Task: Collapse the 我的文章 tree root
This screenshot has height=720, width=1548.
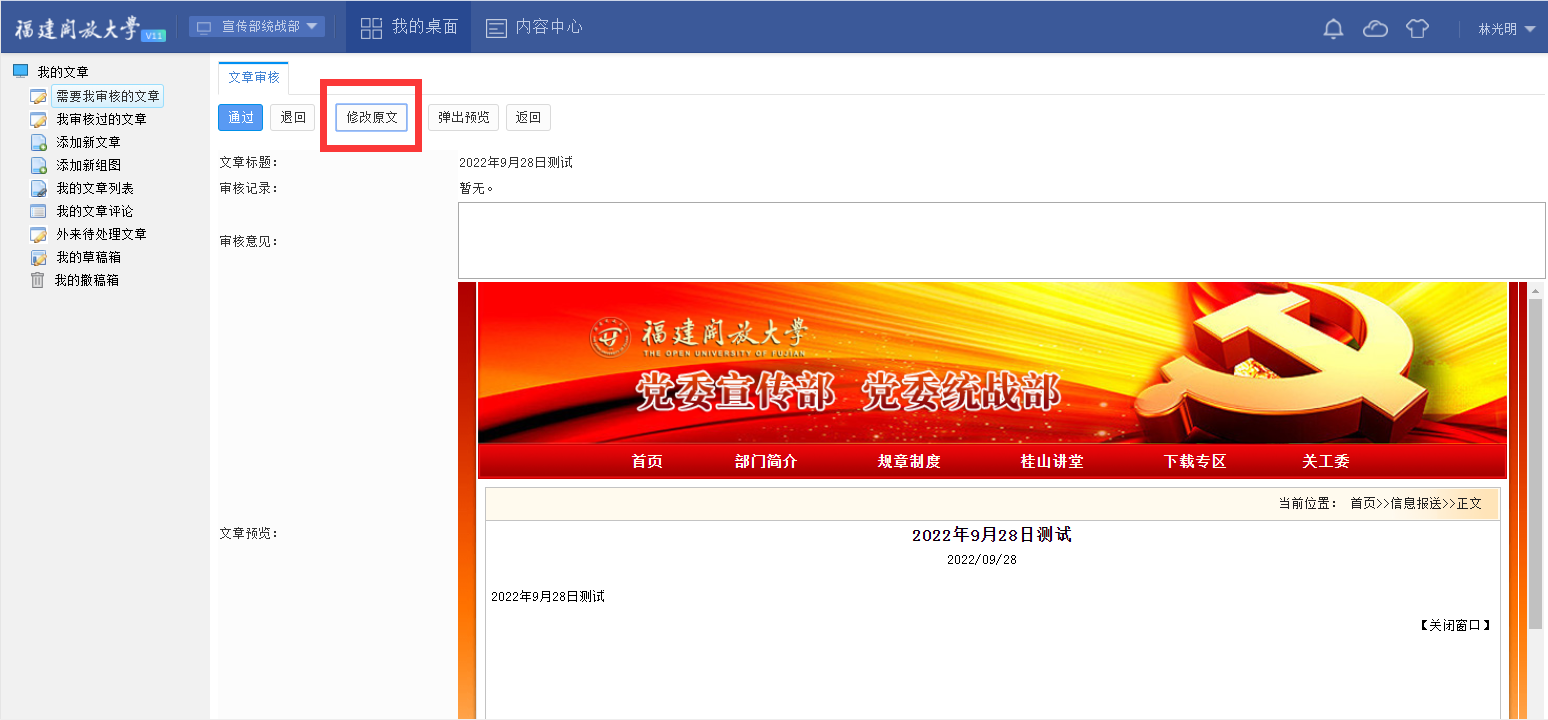Action: click(20, 72)
